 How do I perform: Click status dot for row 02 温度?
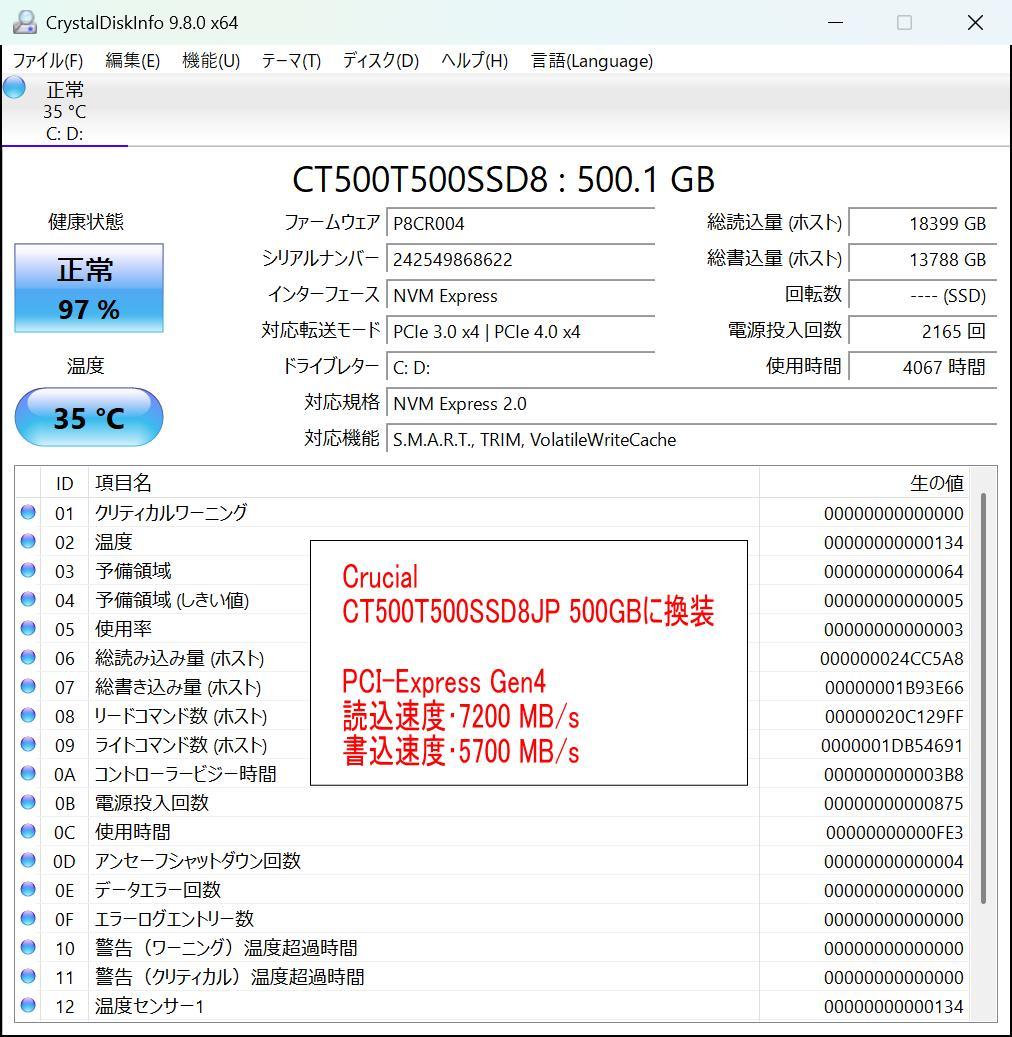28,542
